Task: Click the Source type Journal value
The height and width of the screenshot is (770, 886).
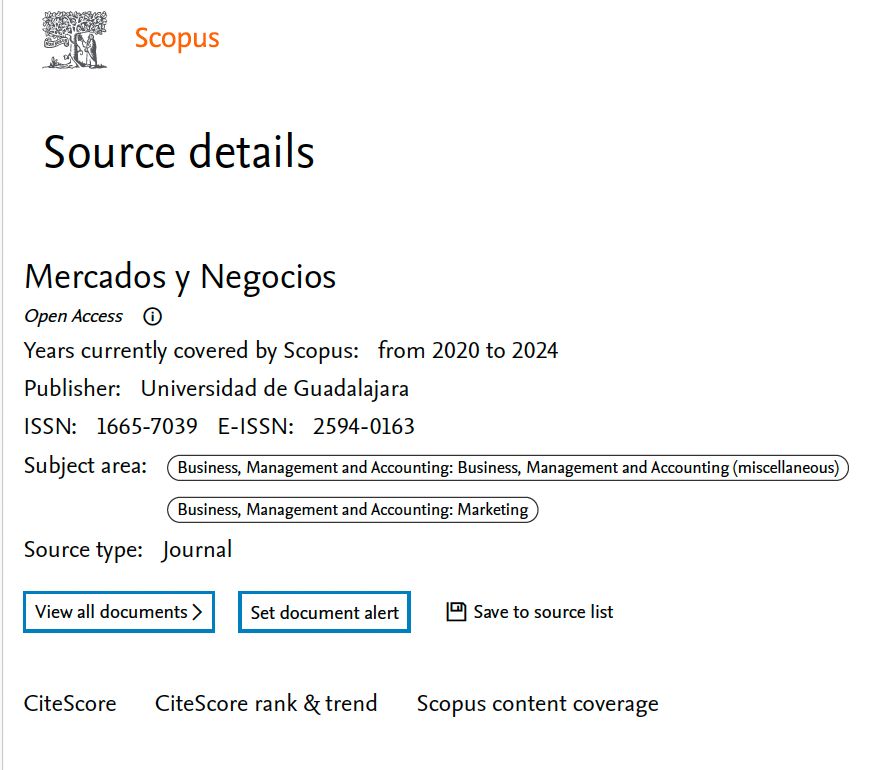Action: point(197,550)
